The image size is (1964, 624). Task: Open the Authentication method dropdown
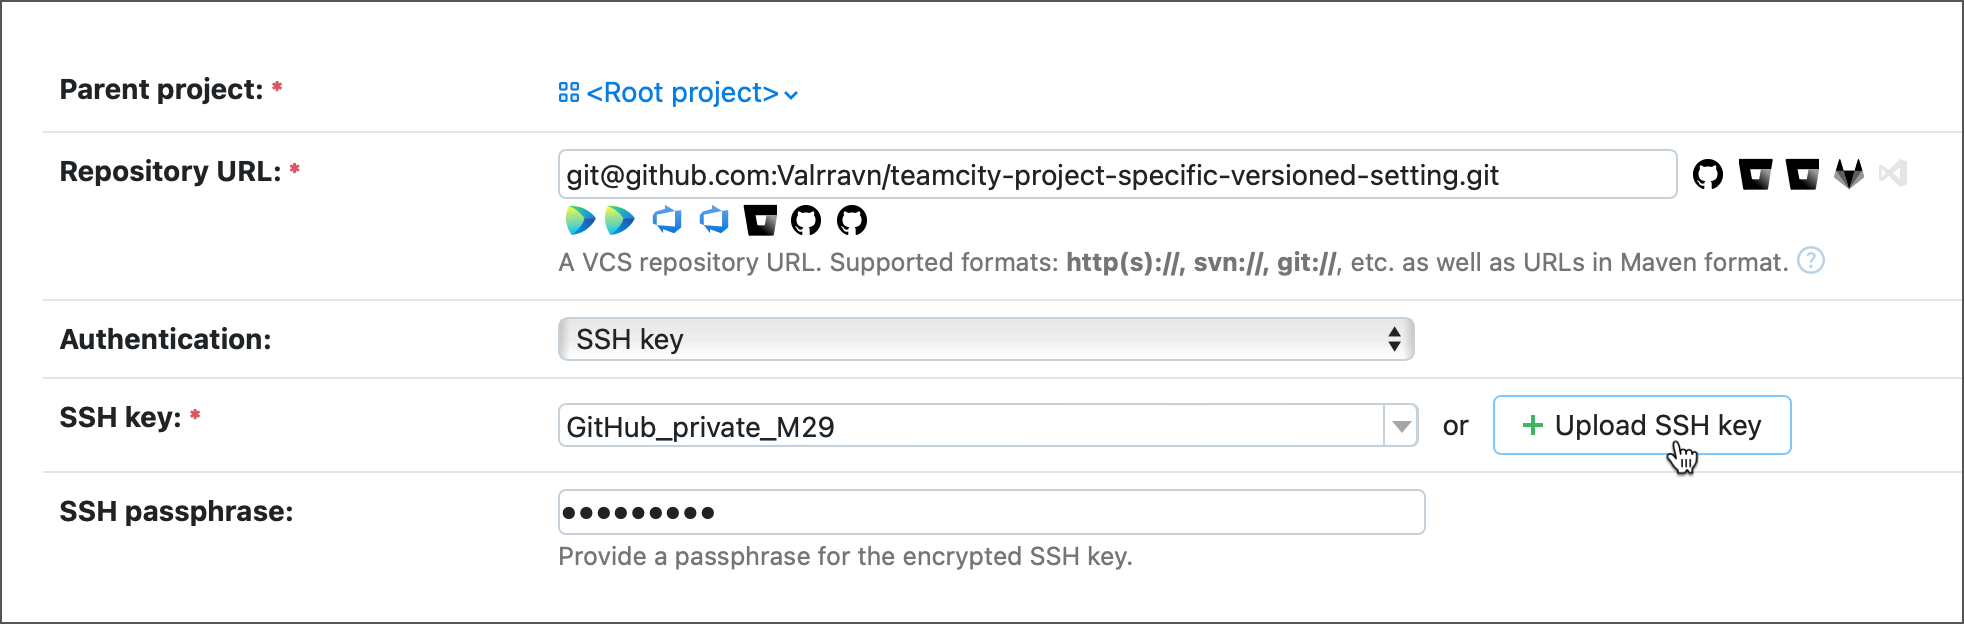pos(985,339)
